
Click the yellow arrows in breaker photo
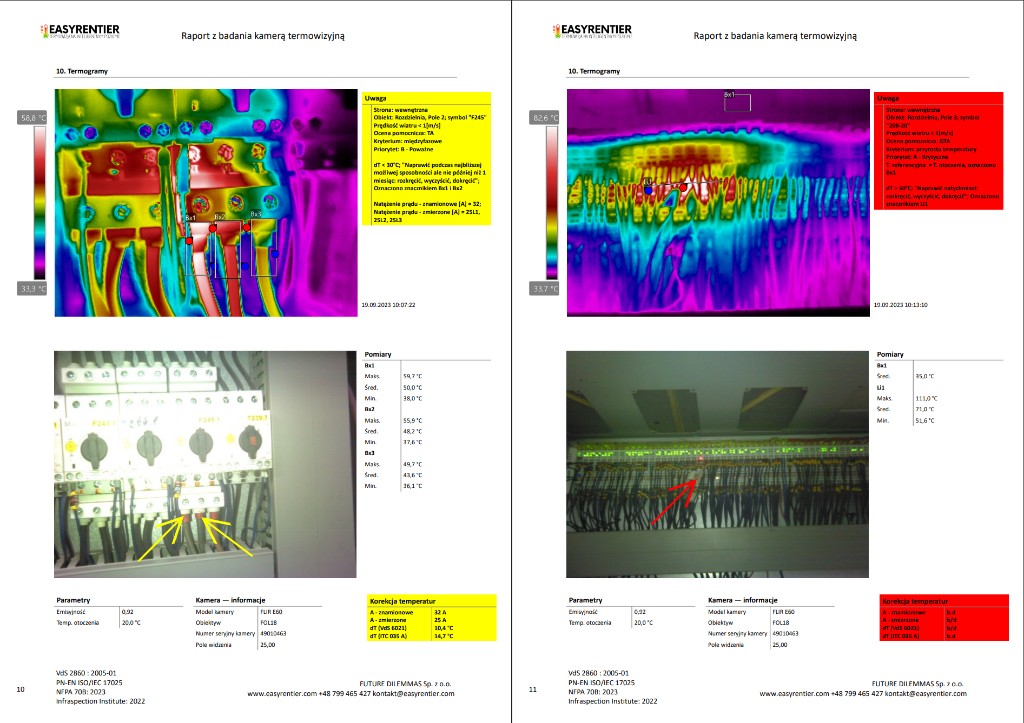pos(195,538)
